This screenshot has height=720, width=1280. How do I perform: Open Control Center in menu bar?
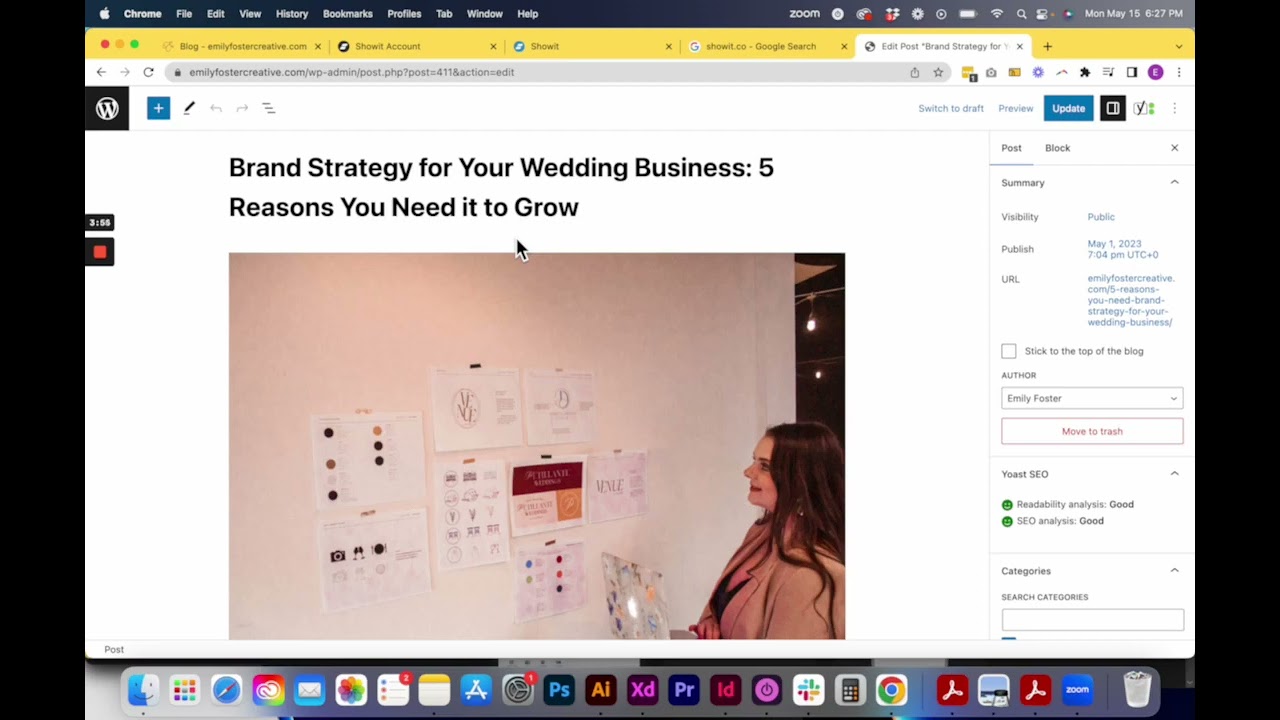1044,14
